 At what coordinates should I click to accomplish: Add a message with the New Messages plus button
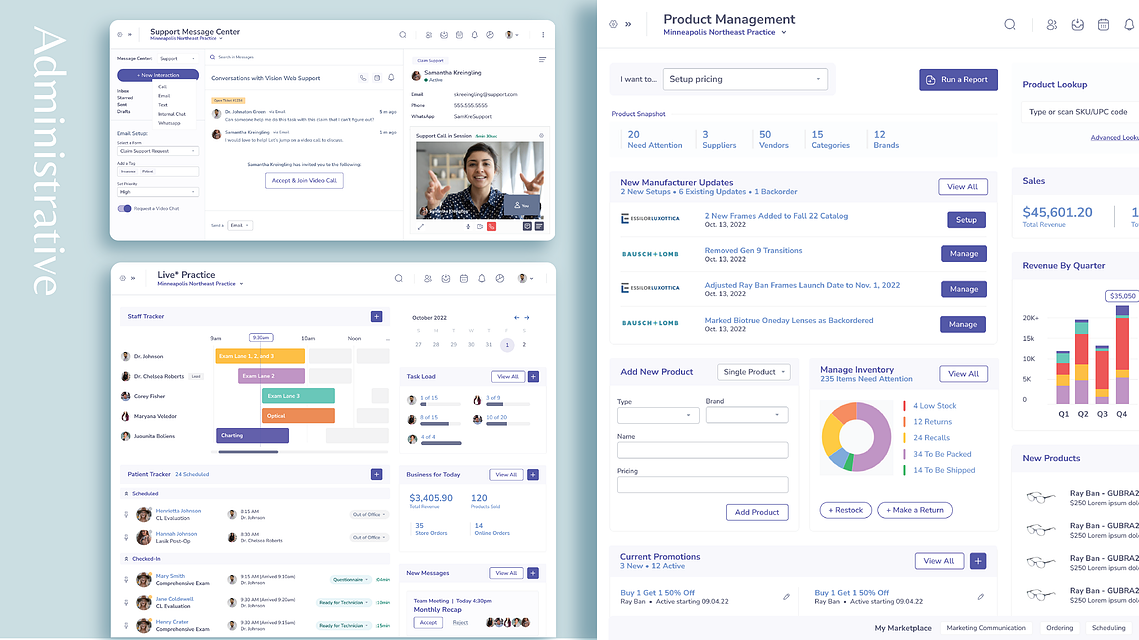533,573
